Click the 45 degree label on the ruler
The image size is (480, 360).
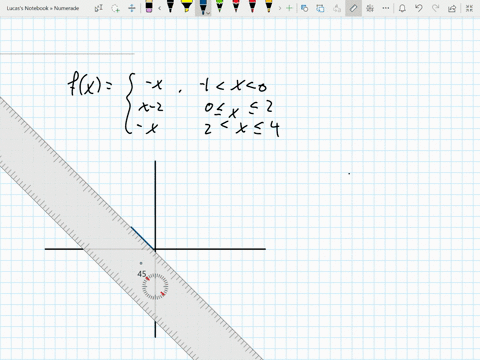(142, 274)
